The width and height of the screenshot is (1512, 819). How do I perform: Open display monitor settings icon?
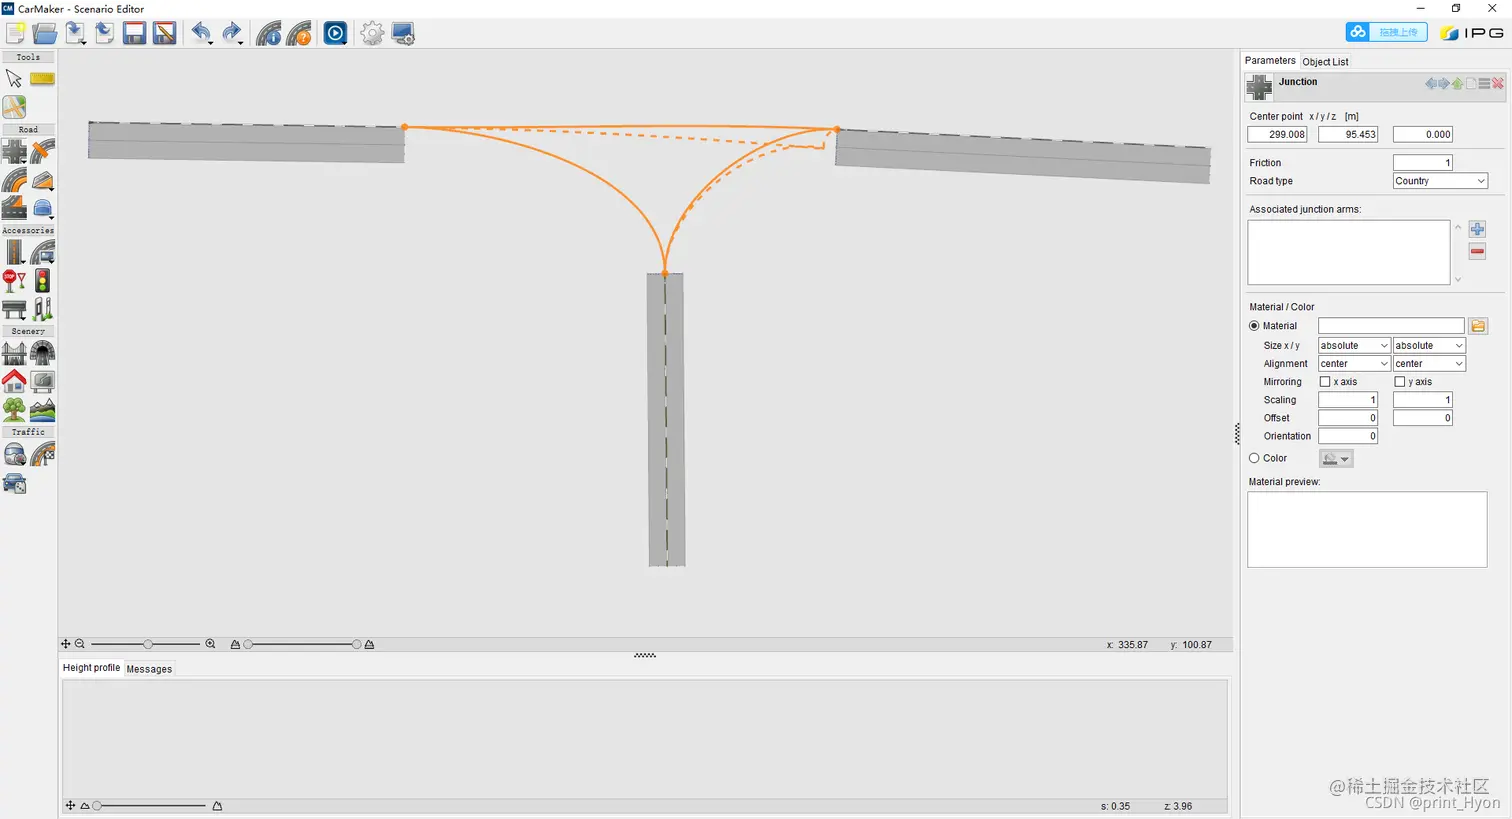tap(403, 33)
